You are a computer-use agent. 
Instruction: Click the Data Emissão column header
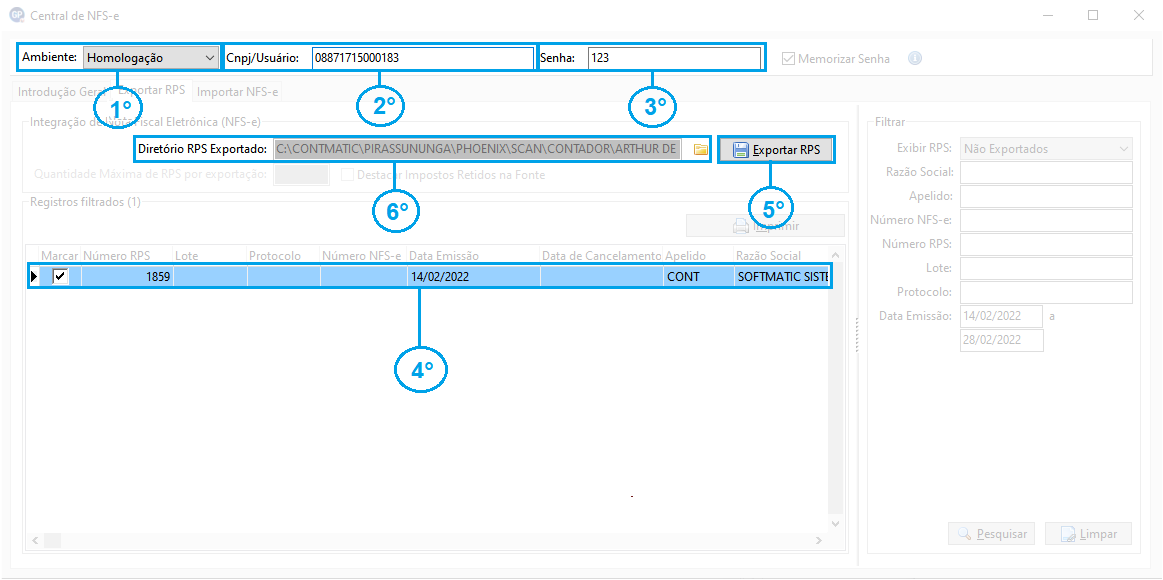coord(473,255)
